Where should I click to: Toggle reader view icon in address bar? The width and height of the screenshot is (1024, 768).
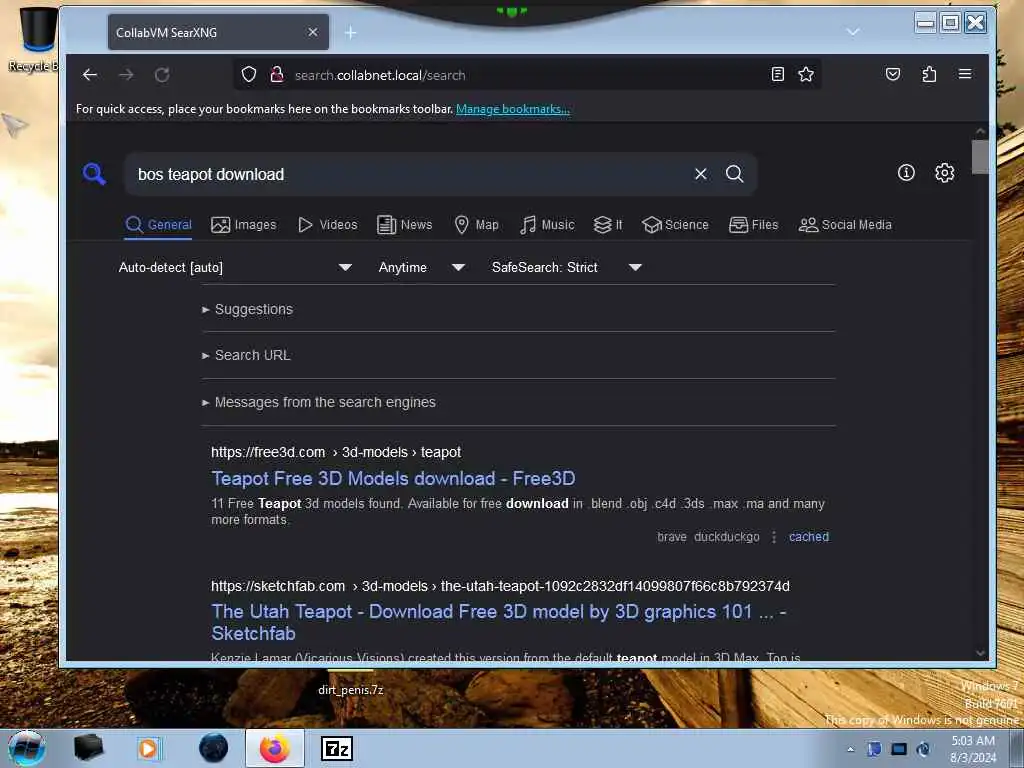pyautogui.click(x=777, y=74)
